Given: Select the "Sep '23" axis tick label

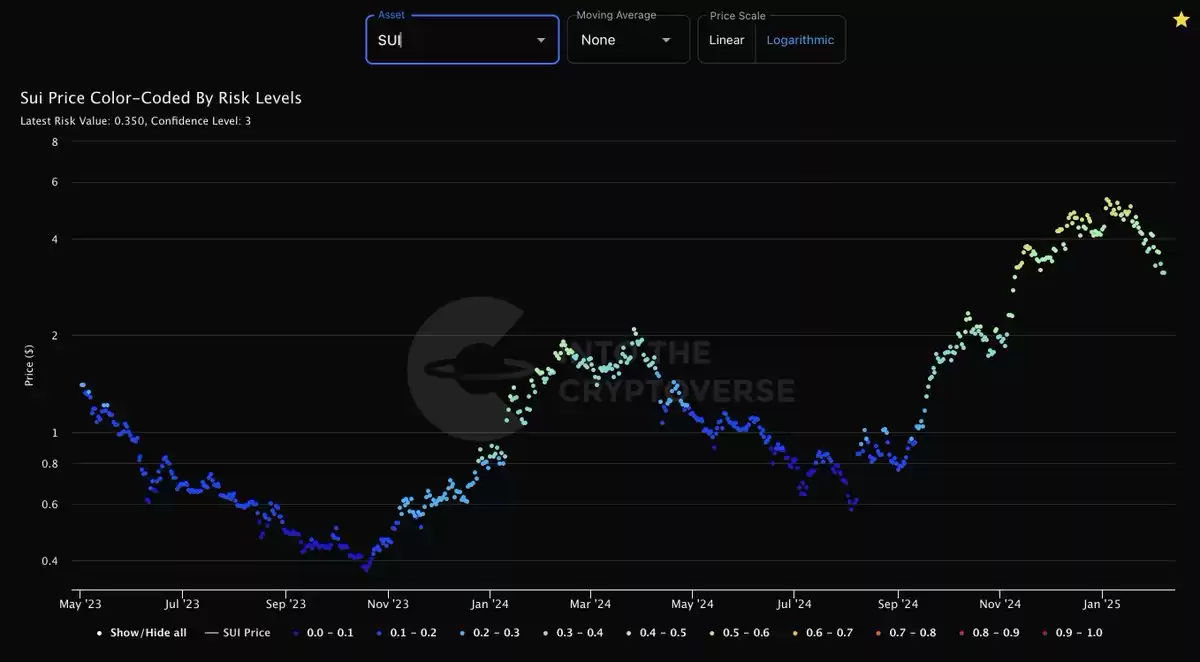Looking at the screenshot, I should pyautogui.click(x=286, y=604).
